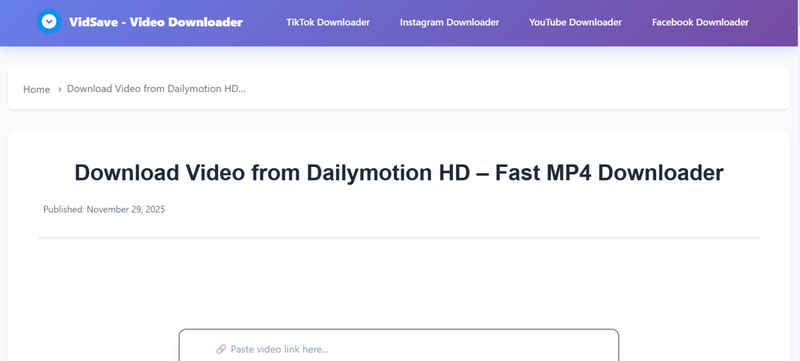The width and height of the screenshot is (800, 361).
Task: Open the VidSave - Video Downloader home title
Action: [156, 22]
